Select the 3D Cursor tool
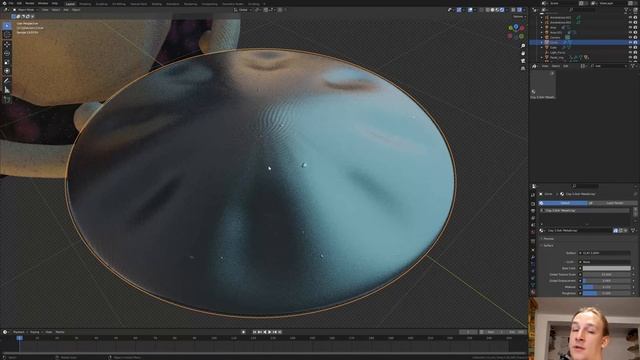640x360 pixels. pos(7,35)
